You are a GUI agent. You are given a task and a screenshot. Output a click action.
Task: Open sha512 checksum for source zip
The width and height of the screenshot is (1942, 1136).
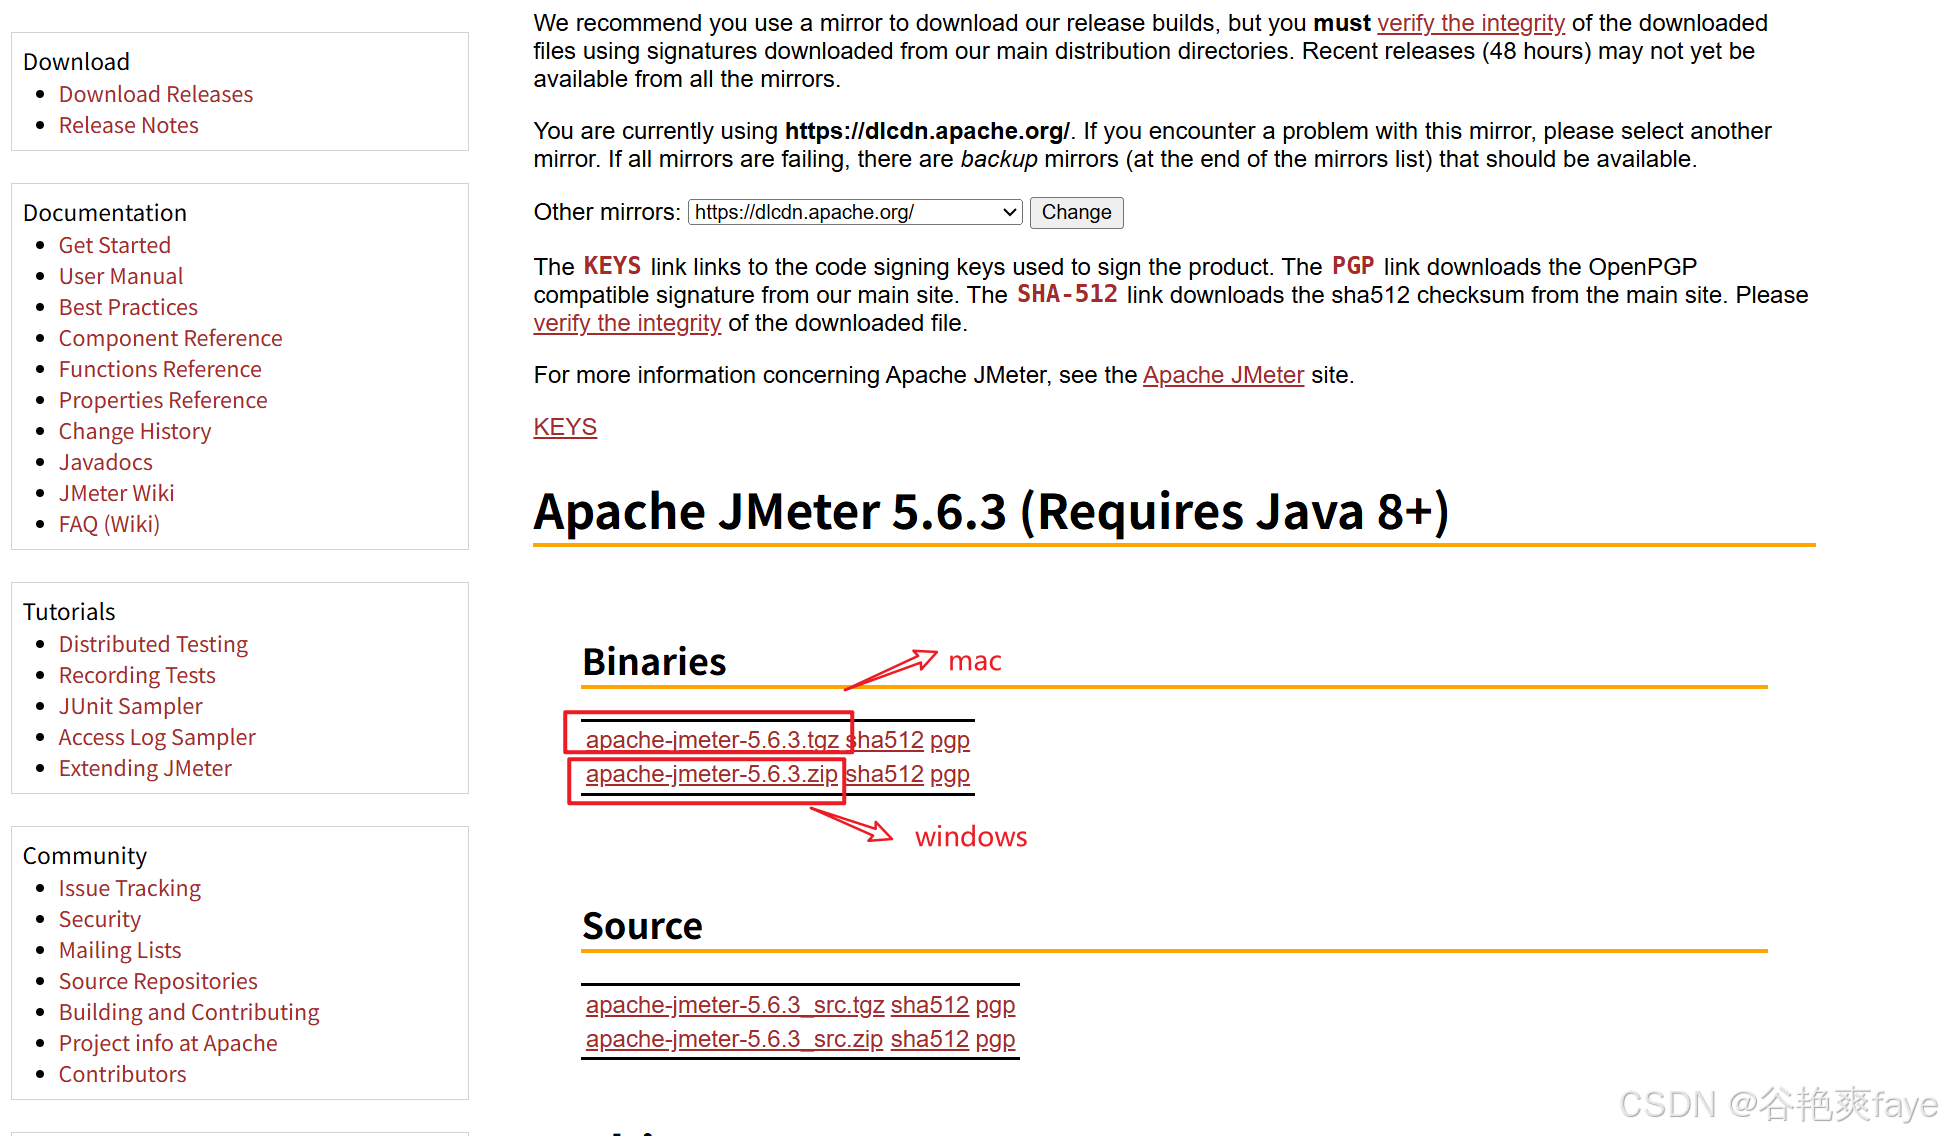tap(930, 1039)
